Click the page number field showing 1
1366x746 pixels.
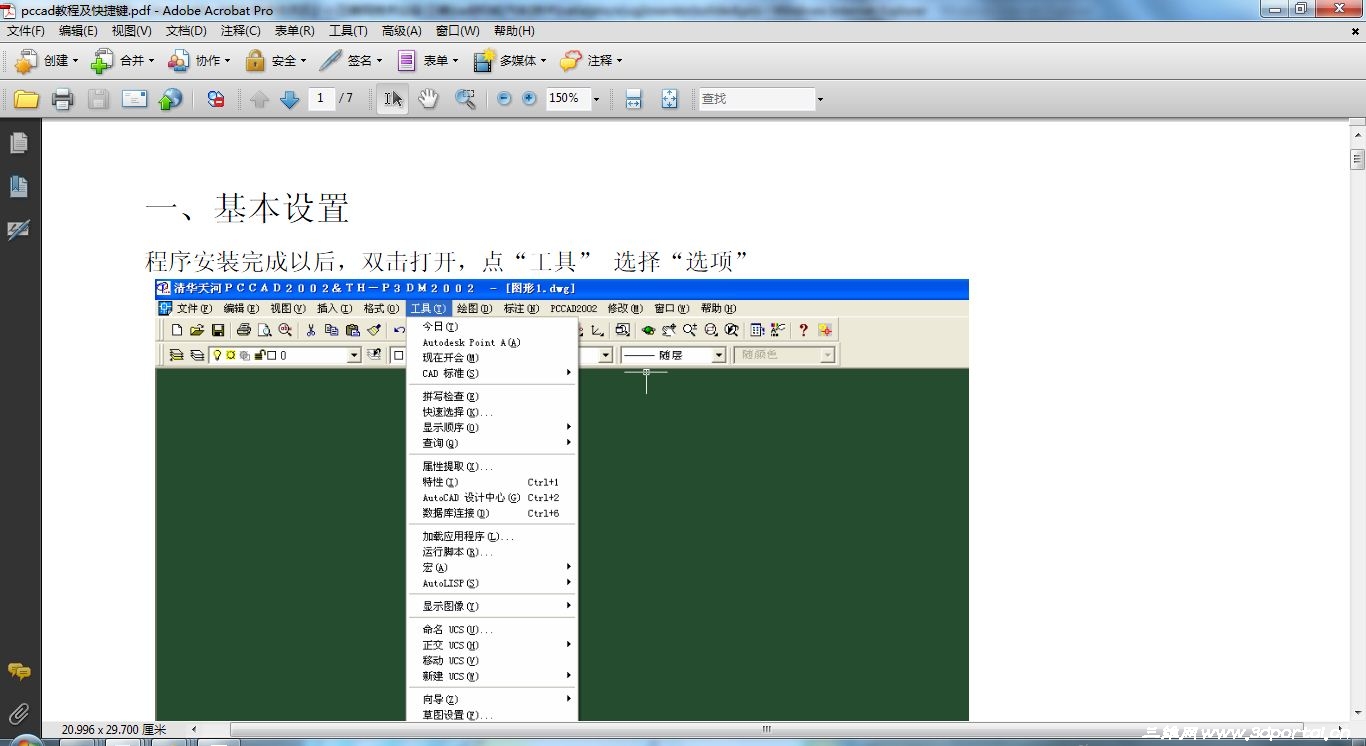[321, 98]
